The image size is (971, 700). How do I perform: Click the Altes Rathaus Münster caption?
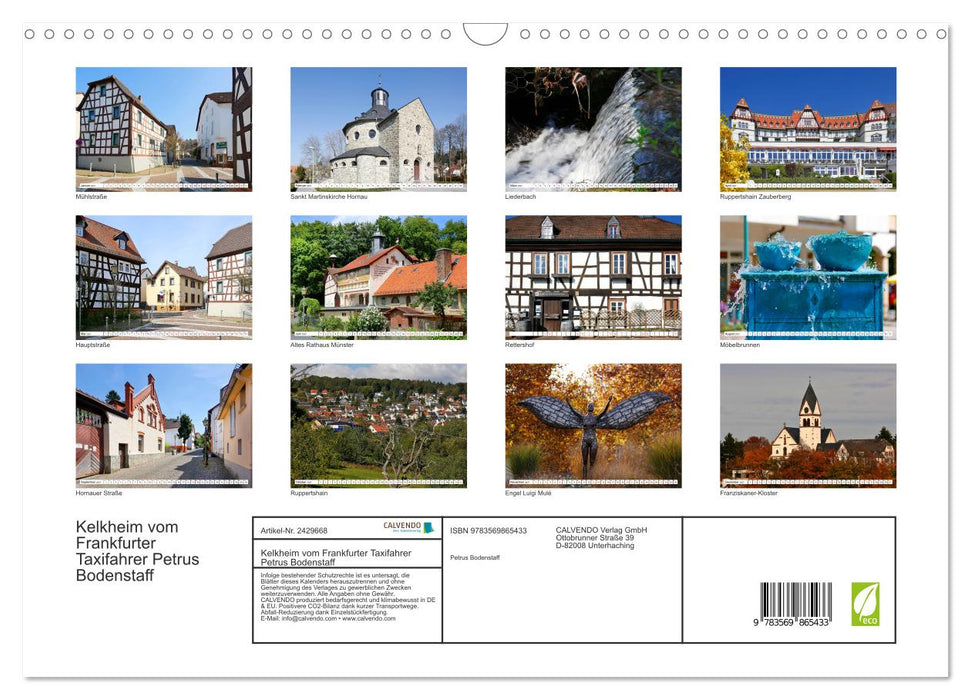(x=322, y=345)
